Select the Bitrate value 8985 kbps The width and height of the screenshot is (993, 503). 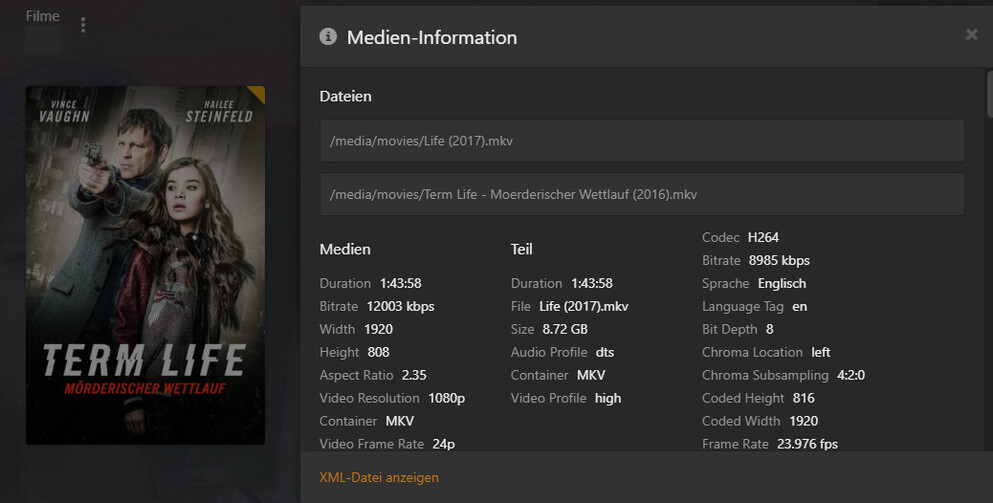click(779, 260)
